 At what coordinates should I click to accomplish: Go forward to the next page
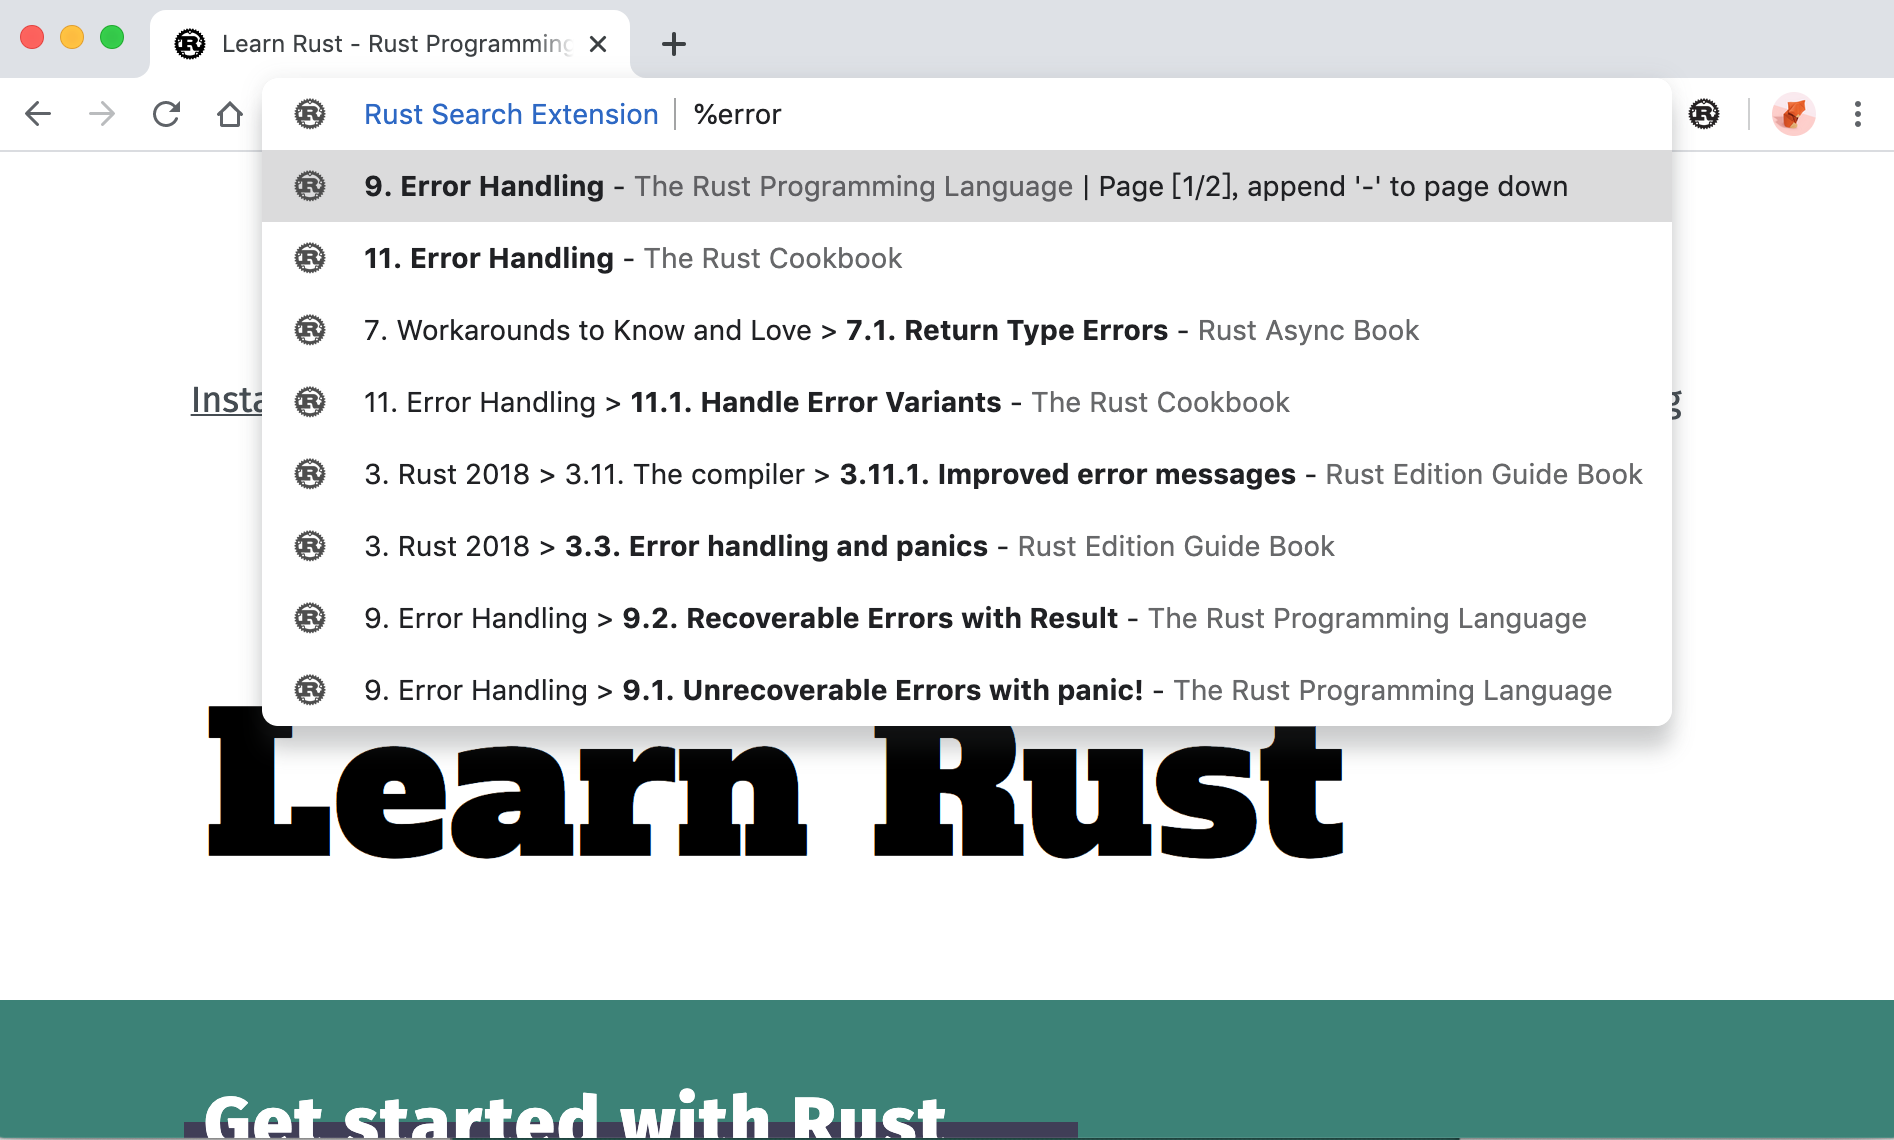pyautogui.click(x=102, y=114)
